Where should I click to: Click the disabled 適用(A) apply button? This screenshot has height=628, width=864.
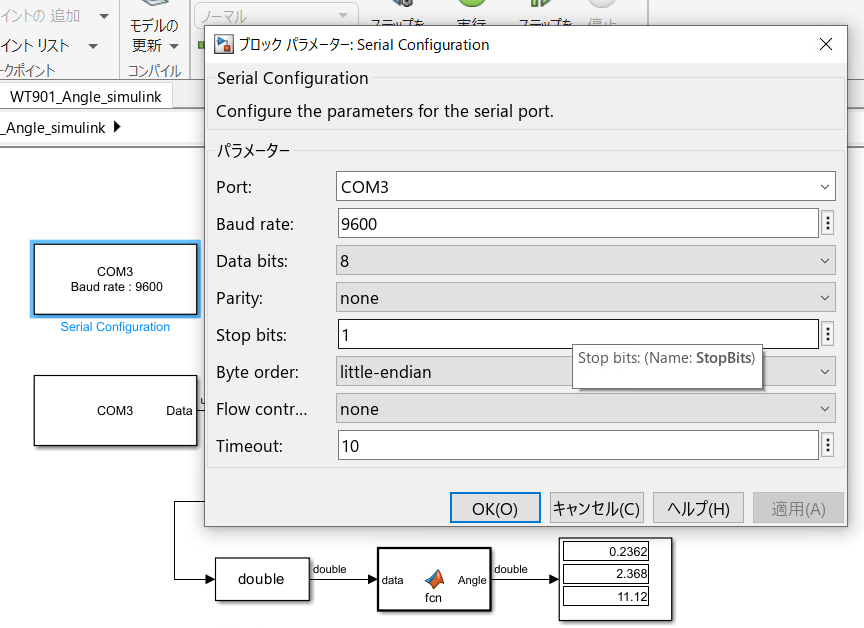point(798,508)
